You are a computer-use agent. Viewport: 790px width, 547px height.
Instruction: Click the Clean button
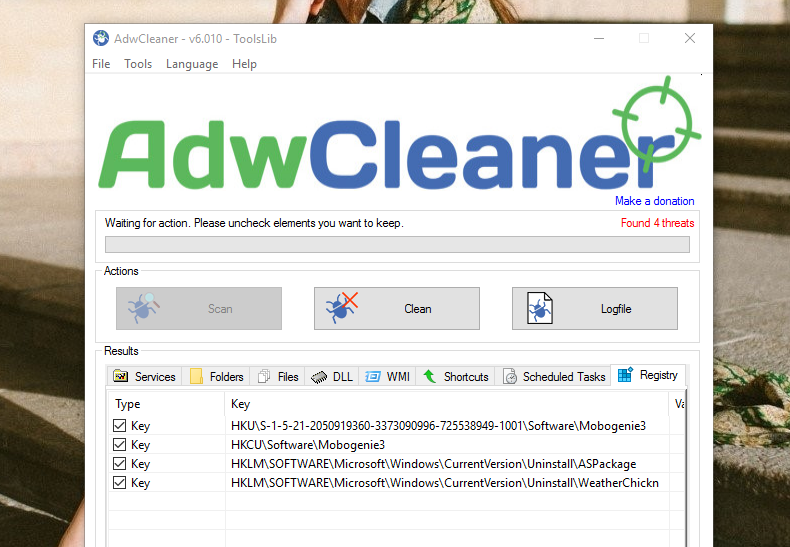click(x=397, y=308)
